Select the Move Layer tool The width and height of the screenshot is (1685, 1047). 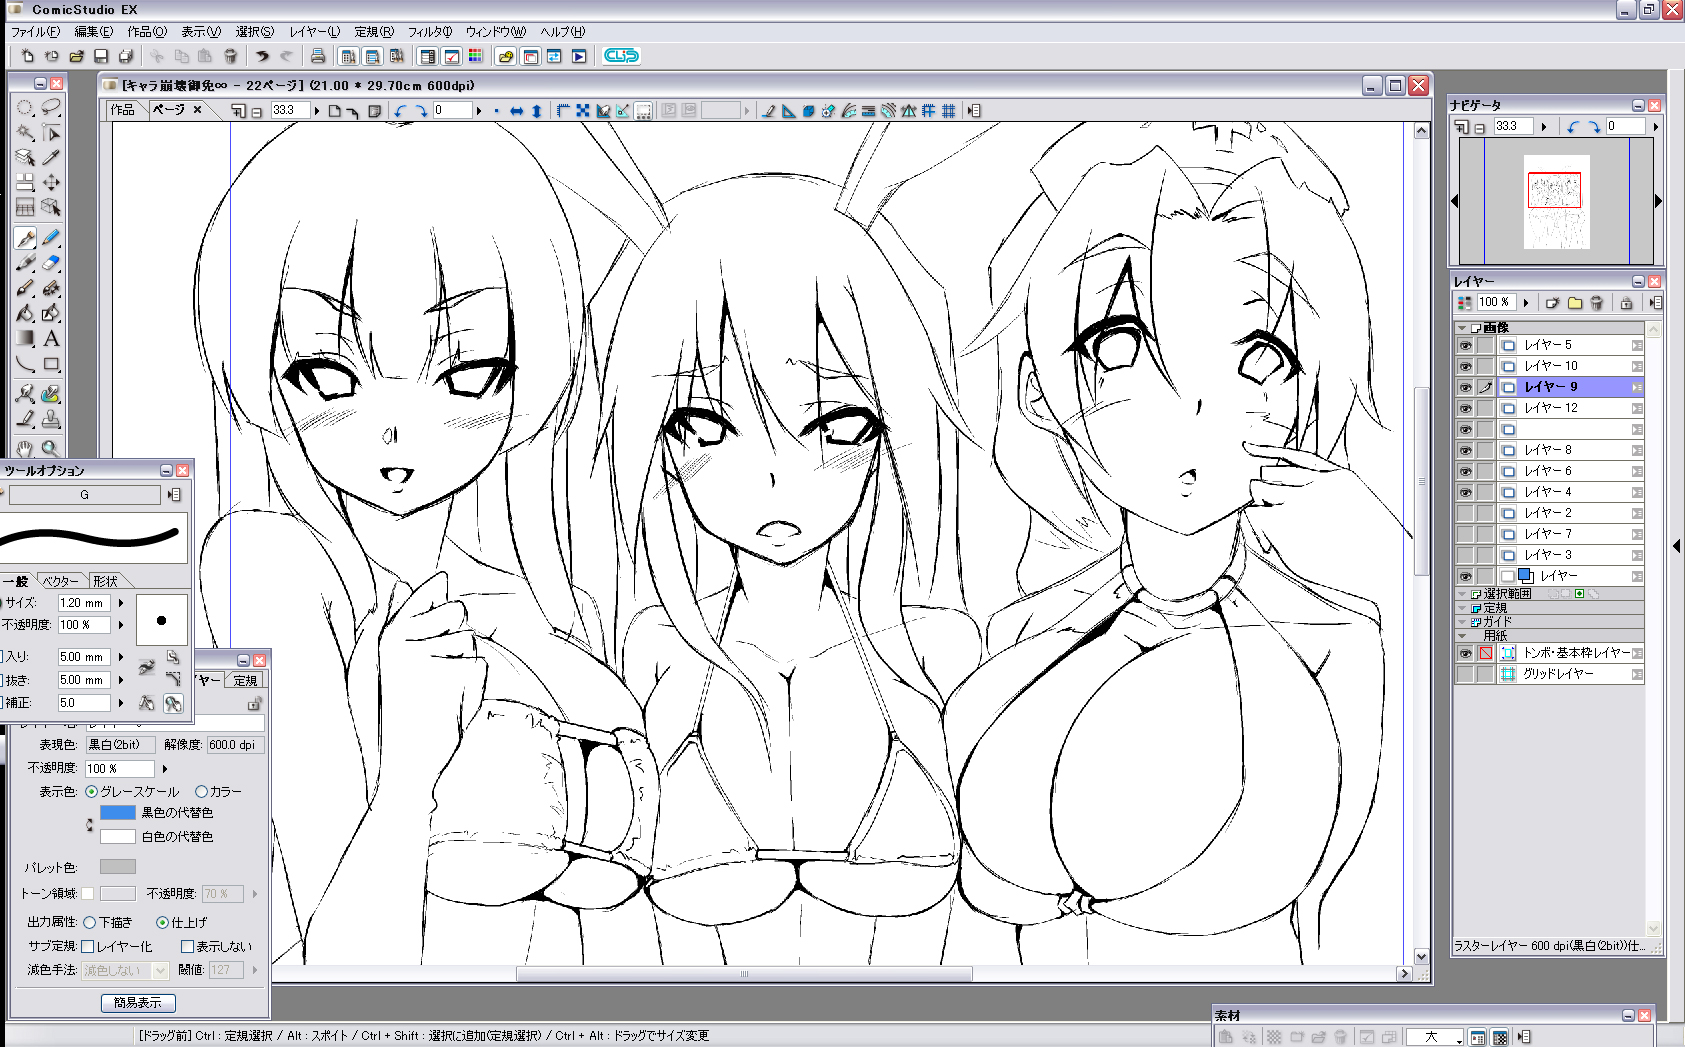[51, 182]
